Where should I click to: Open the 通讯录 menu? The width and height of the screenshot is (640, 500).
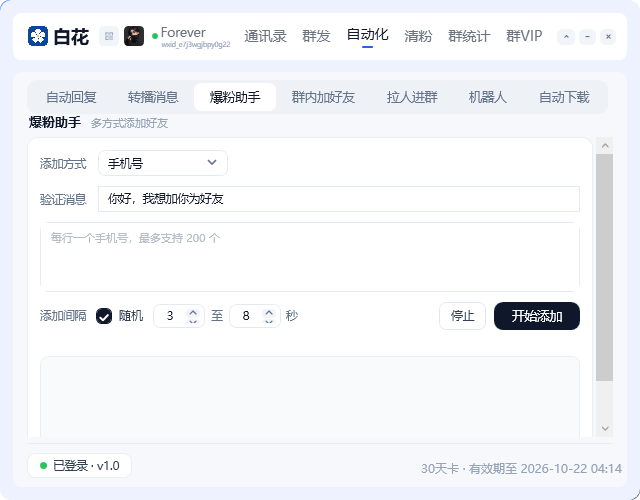pos(266,36)
